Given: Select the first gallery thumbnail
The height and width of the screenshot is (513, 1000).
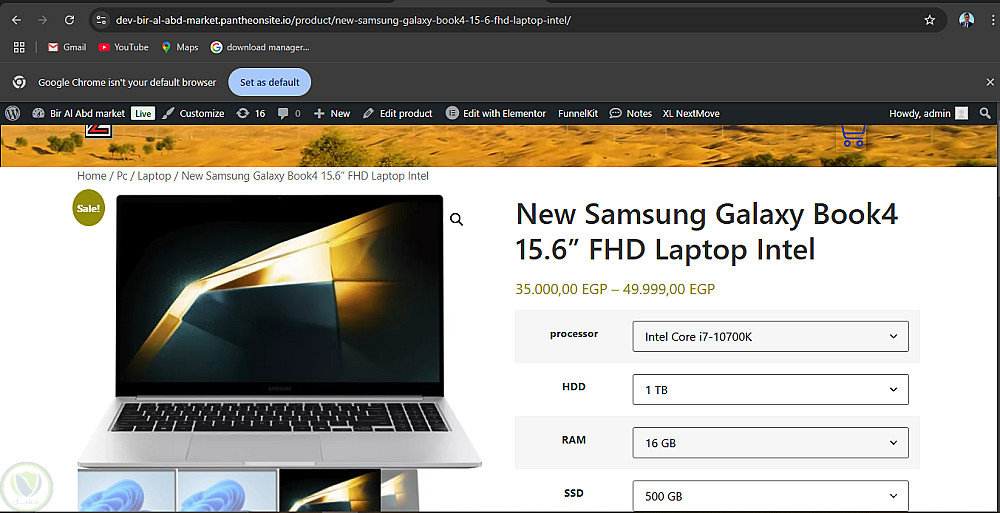Looking at the screenshot, I should tap(126, 491).
